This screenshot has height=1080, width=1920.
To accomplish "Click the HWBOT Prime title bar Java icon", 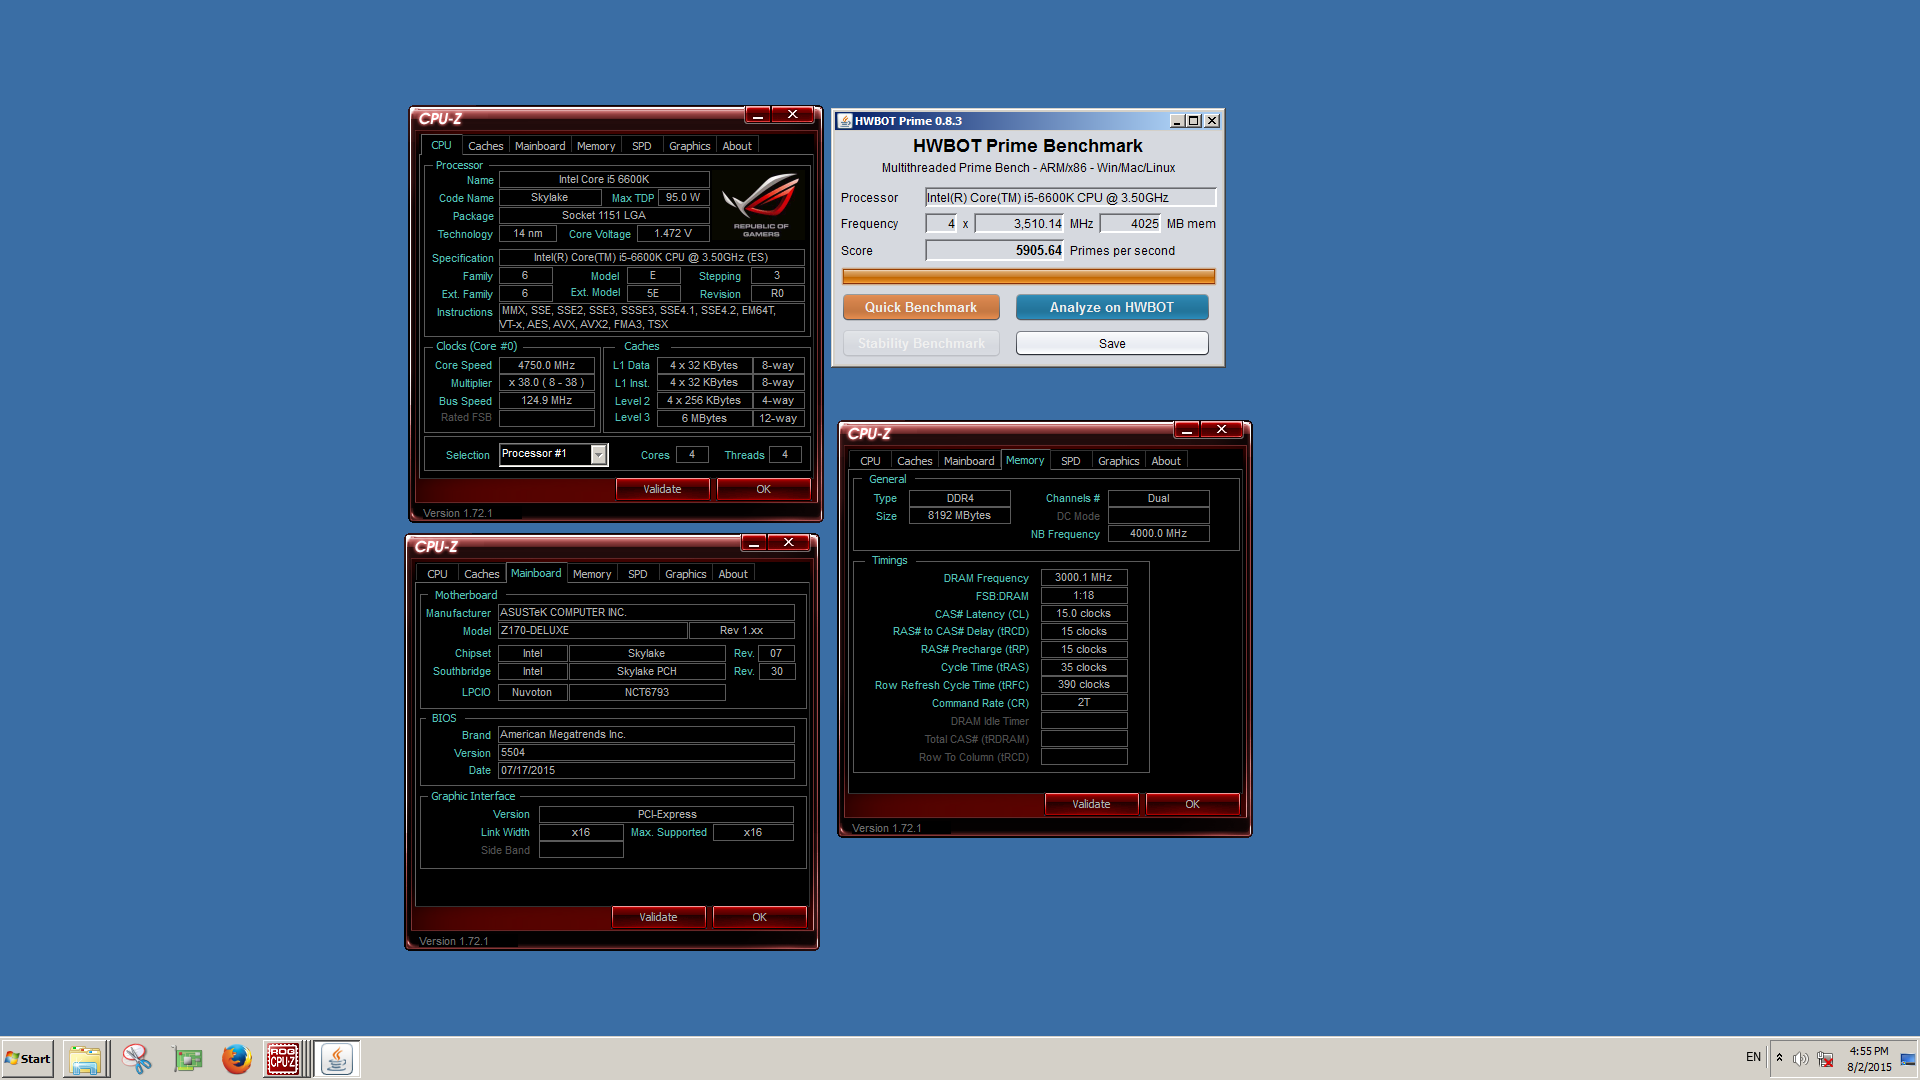I will click(845, 121).
